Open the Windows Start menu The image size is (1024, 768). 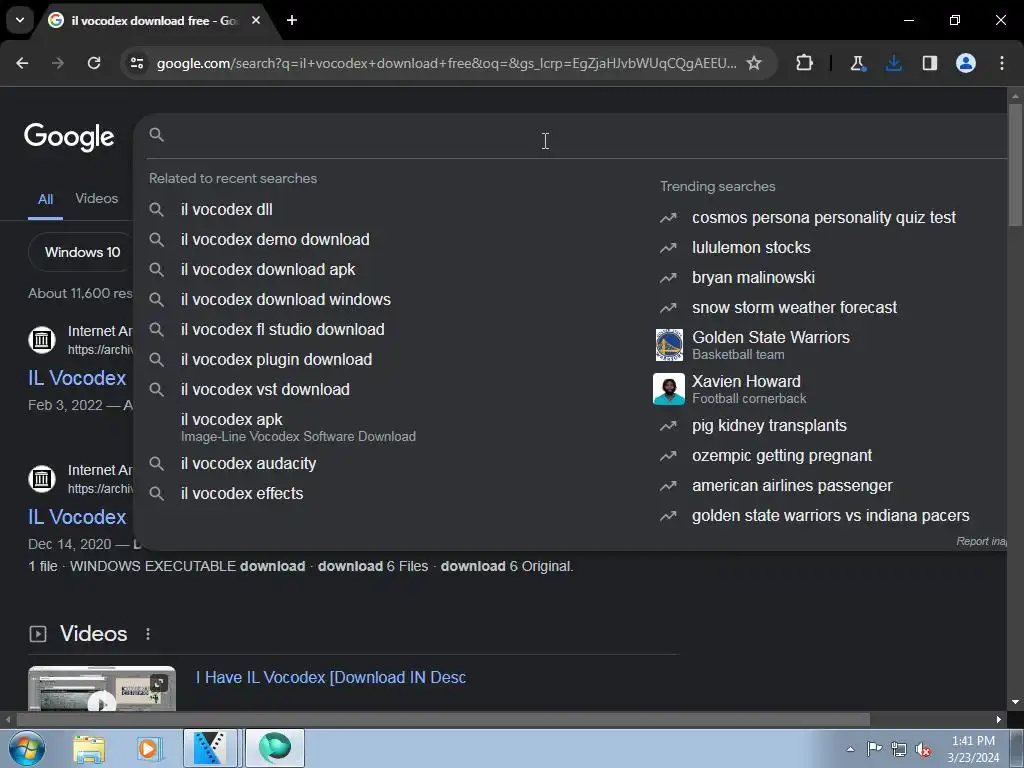tap(25, 748)
